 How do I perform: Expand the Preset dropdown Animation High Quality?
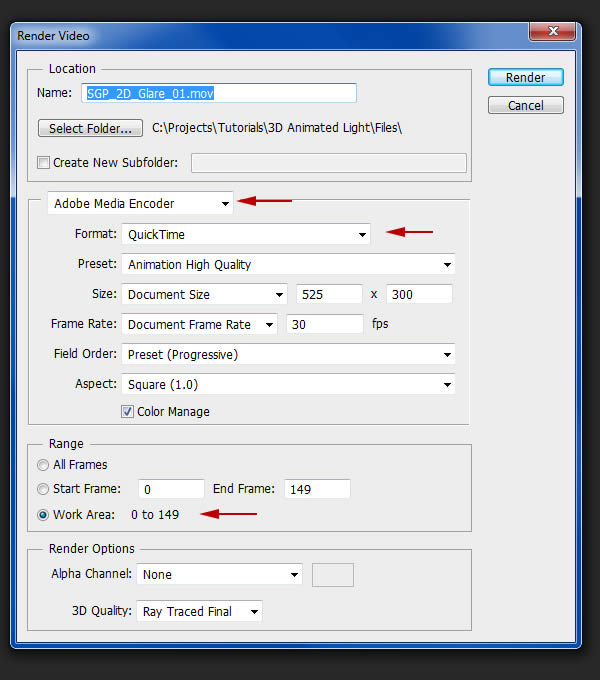click(x=288, y=265)
